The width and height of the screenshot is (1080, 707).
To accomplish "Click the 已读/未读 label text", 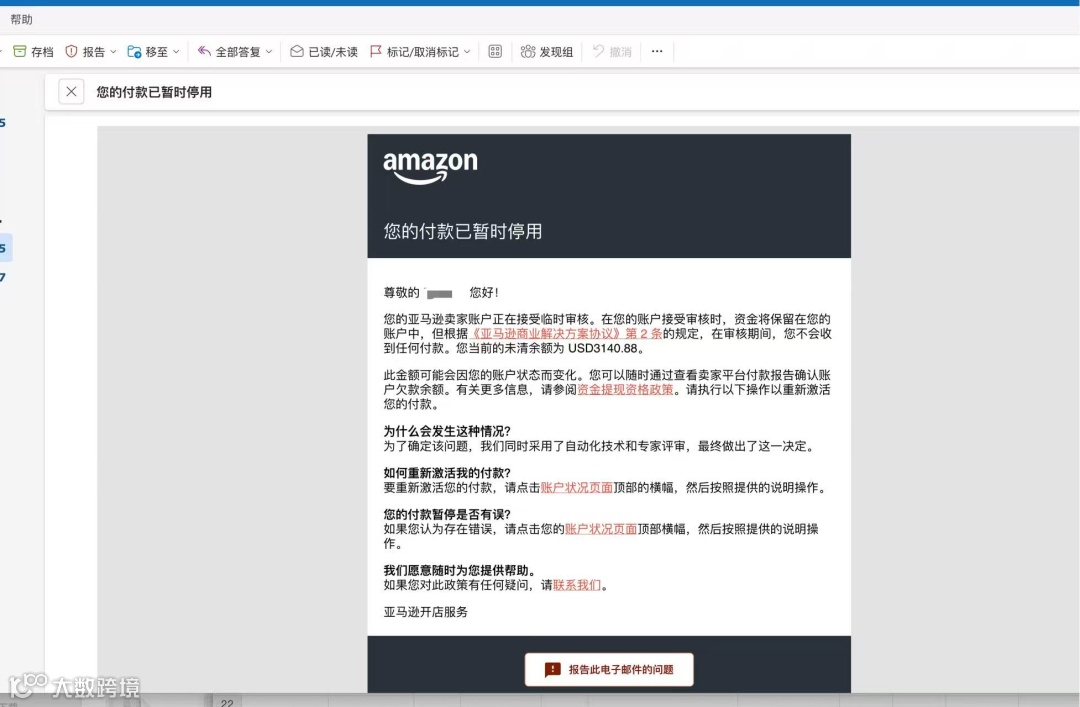I will point(333,52).
